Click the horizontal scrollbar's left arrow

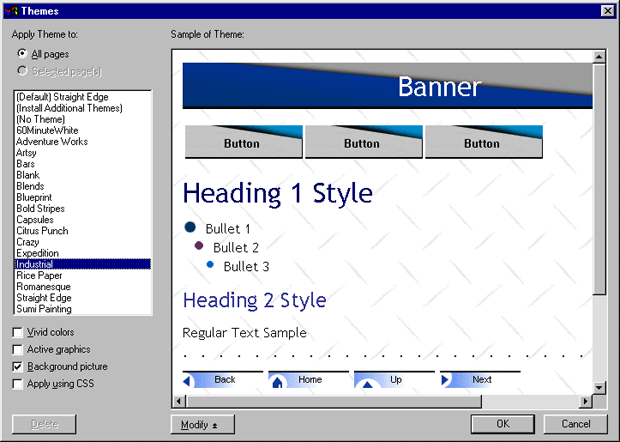(180, 401)
